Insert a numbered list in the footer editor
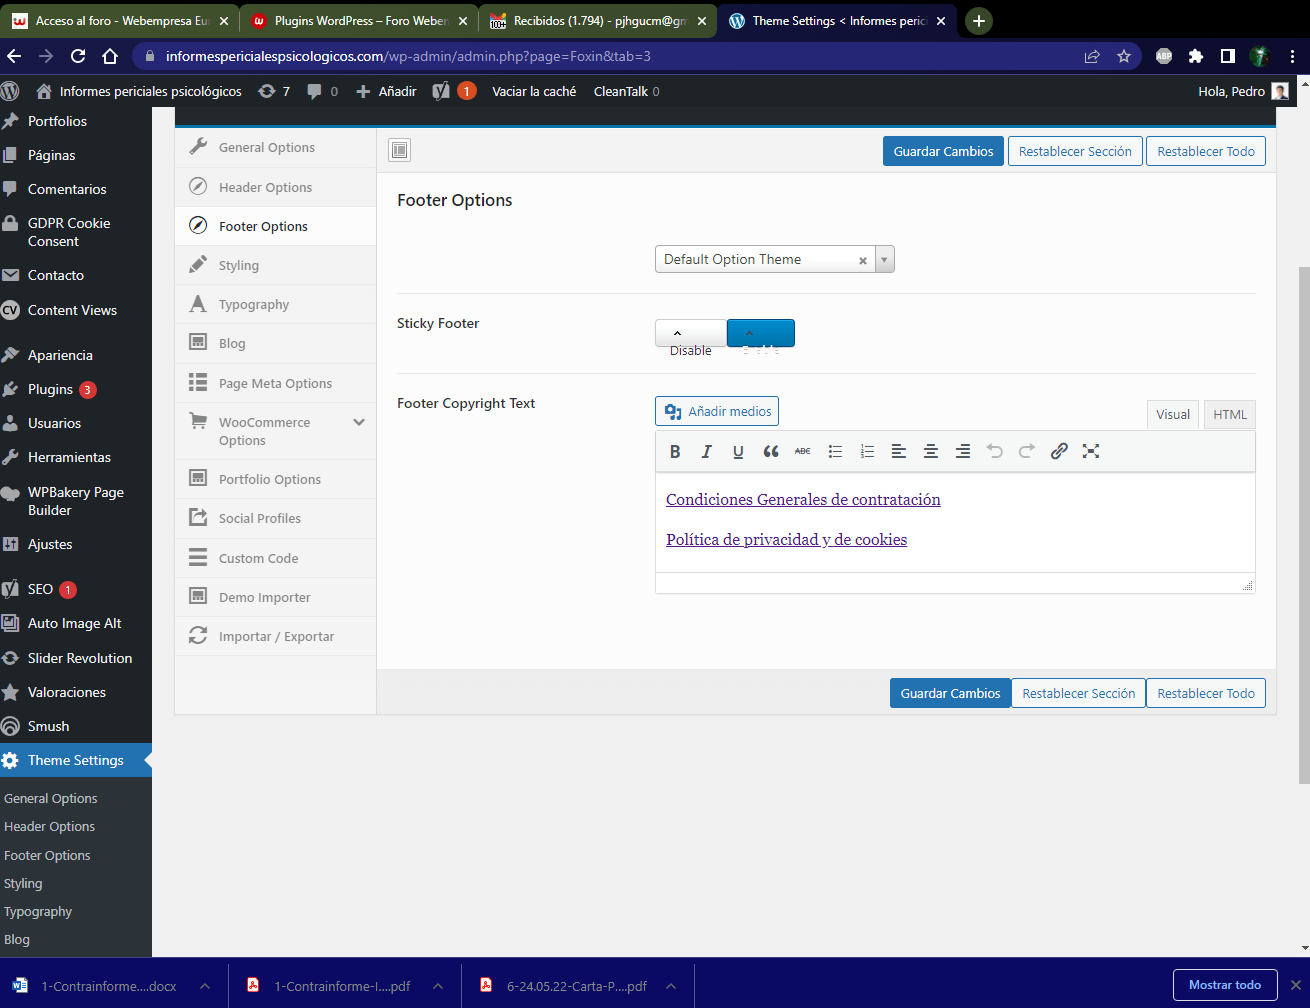This screenshot has width=1310, height=1008. (867, 451)
